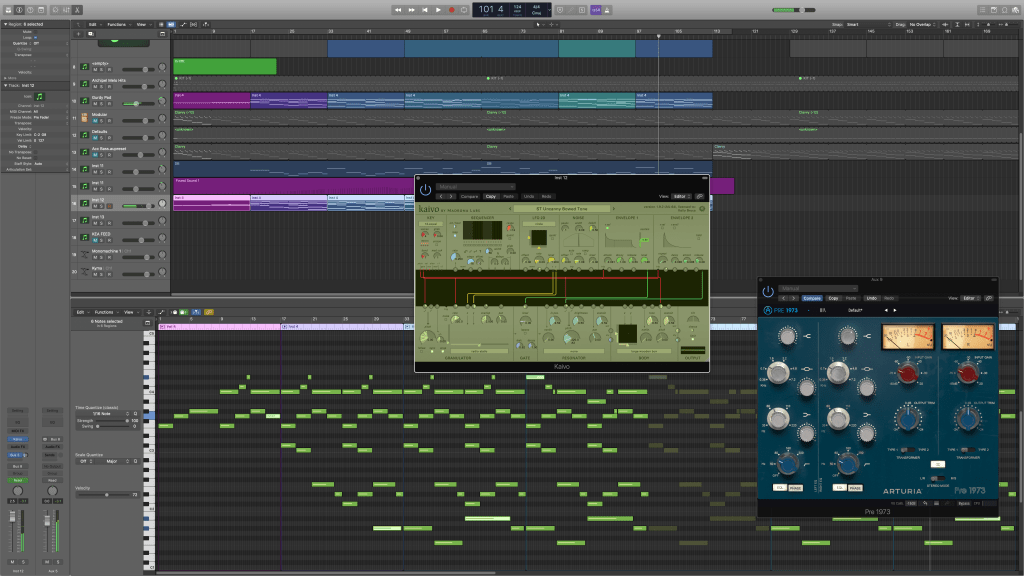Toggle the Cycle button in transport
1024x576 pixels.
point(464,10)
